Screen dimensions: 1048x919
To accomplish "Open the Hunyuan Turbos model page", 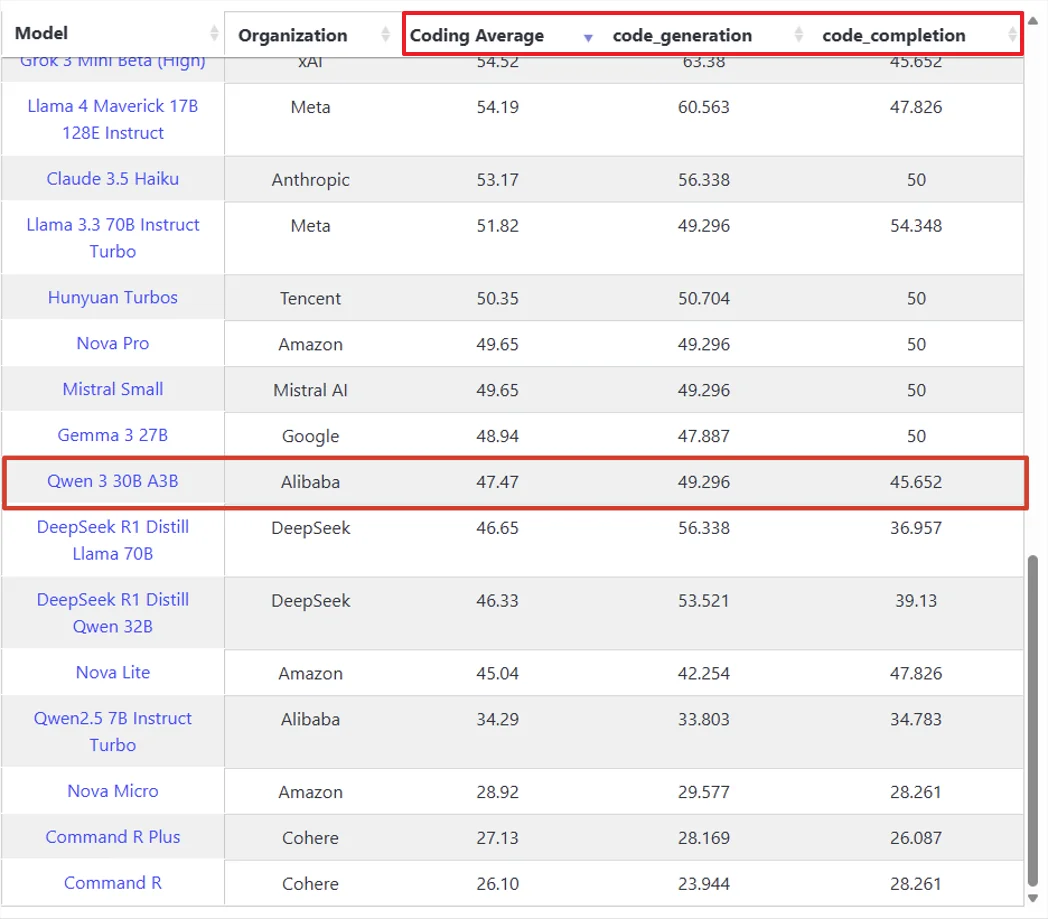I will (x=113, y=297).
